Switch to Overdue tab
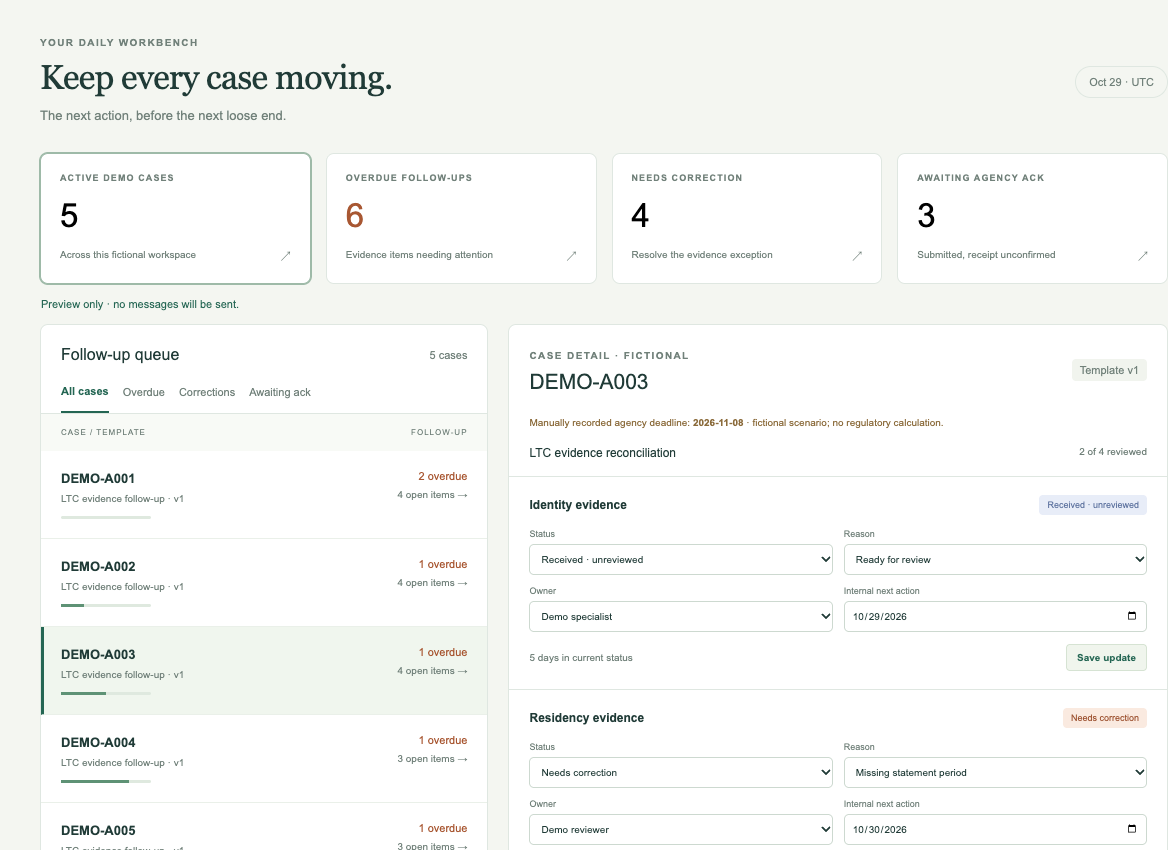Image resolution: width=1168 pixels, height=850 pixels. coord(144,393)
